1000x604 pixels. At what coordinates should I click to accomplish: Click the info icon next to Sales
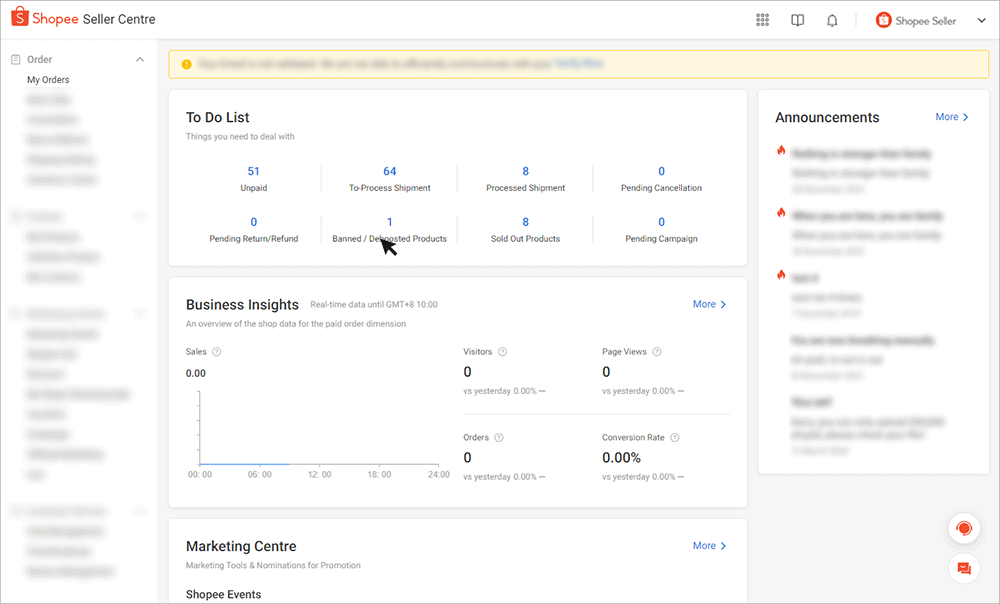(x=215, y=352)
